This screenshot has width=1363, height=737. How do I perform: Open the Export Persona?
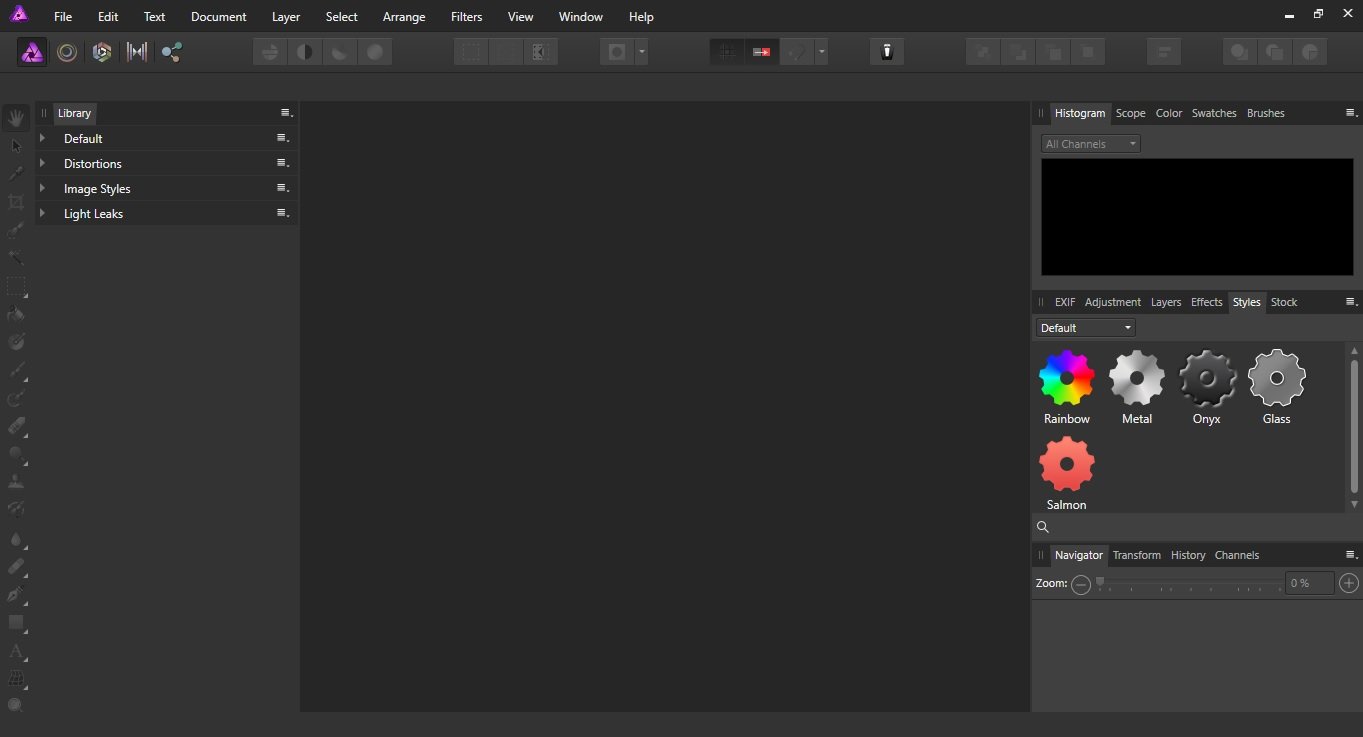click(x=171, y=52)
